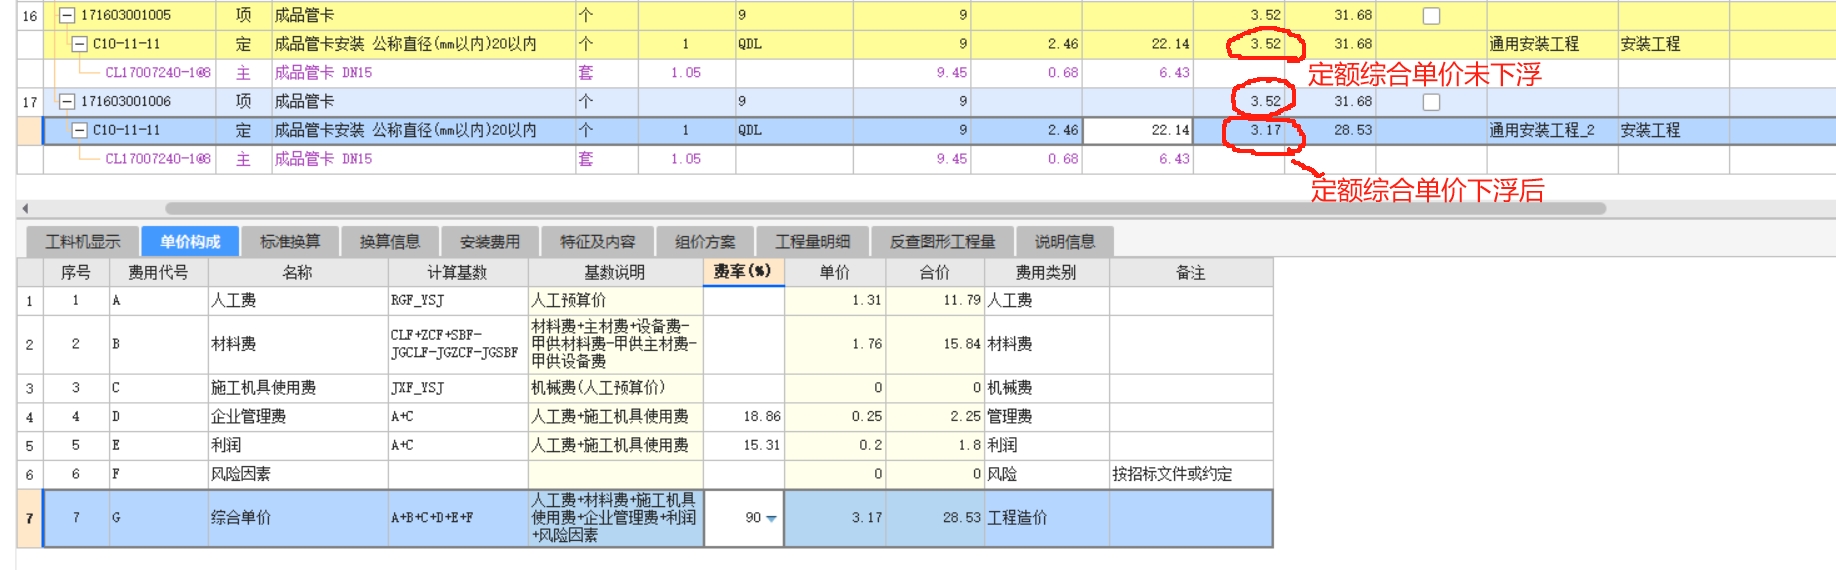The width and height of the screenshot is (1836, 570).
Task: Click 人工预算价 description cell
Action: coord(615,300)
